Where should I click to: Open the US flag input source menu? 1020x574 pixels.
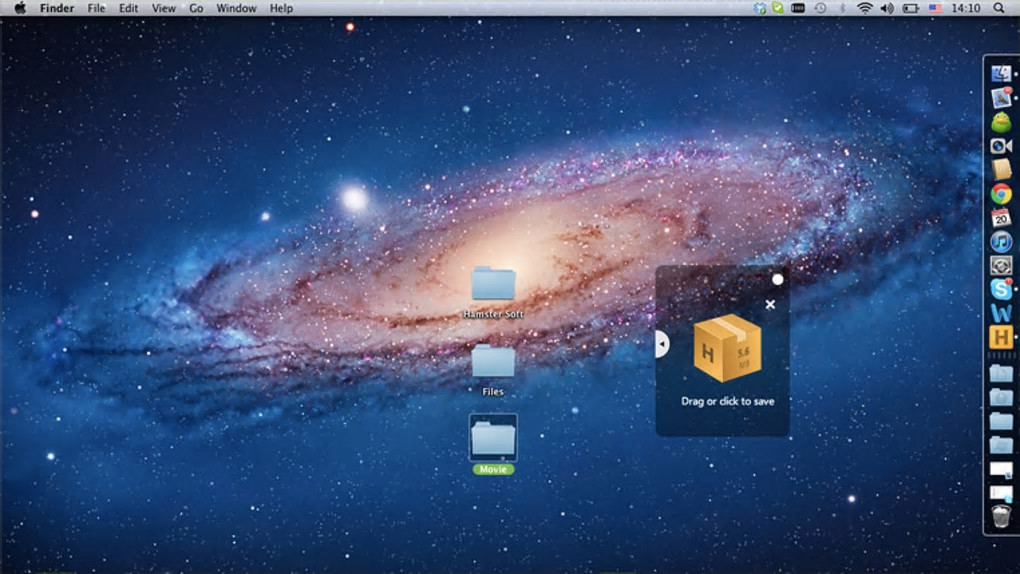point(935,8)
